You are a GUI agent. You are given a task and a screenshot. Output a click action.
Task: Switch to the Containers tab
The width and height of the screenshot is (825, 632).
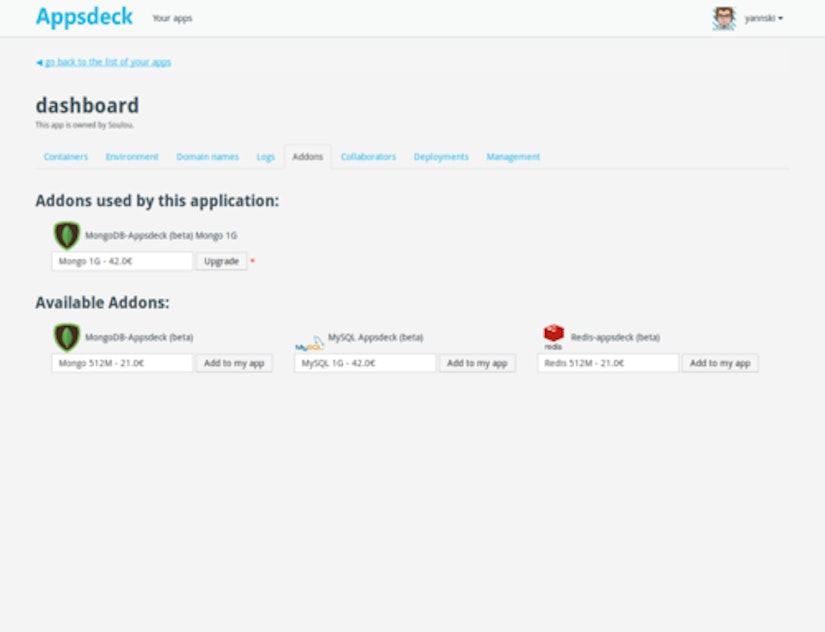coord(66,157)
